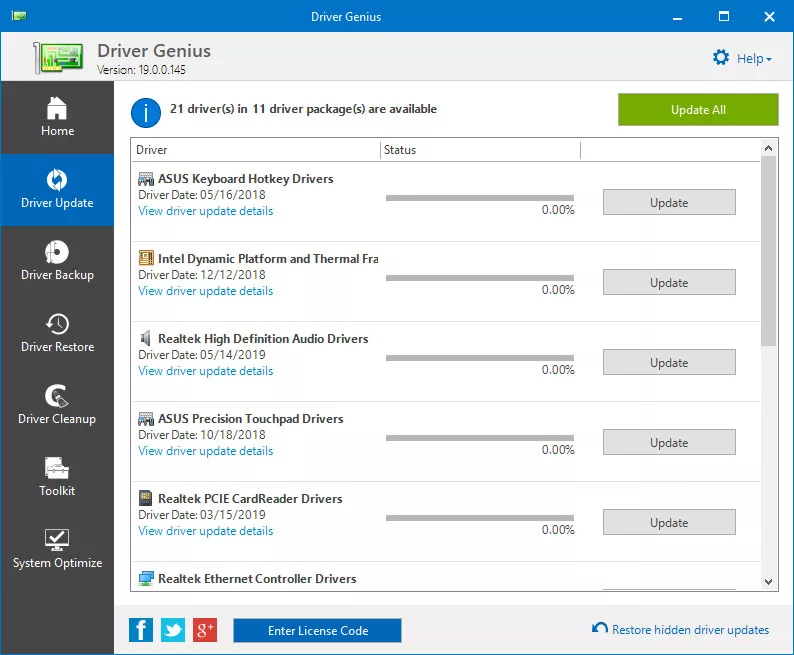
Task: Click the ASUS Precision Touchpad driver icon
Action: coord(146,419)
